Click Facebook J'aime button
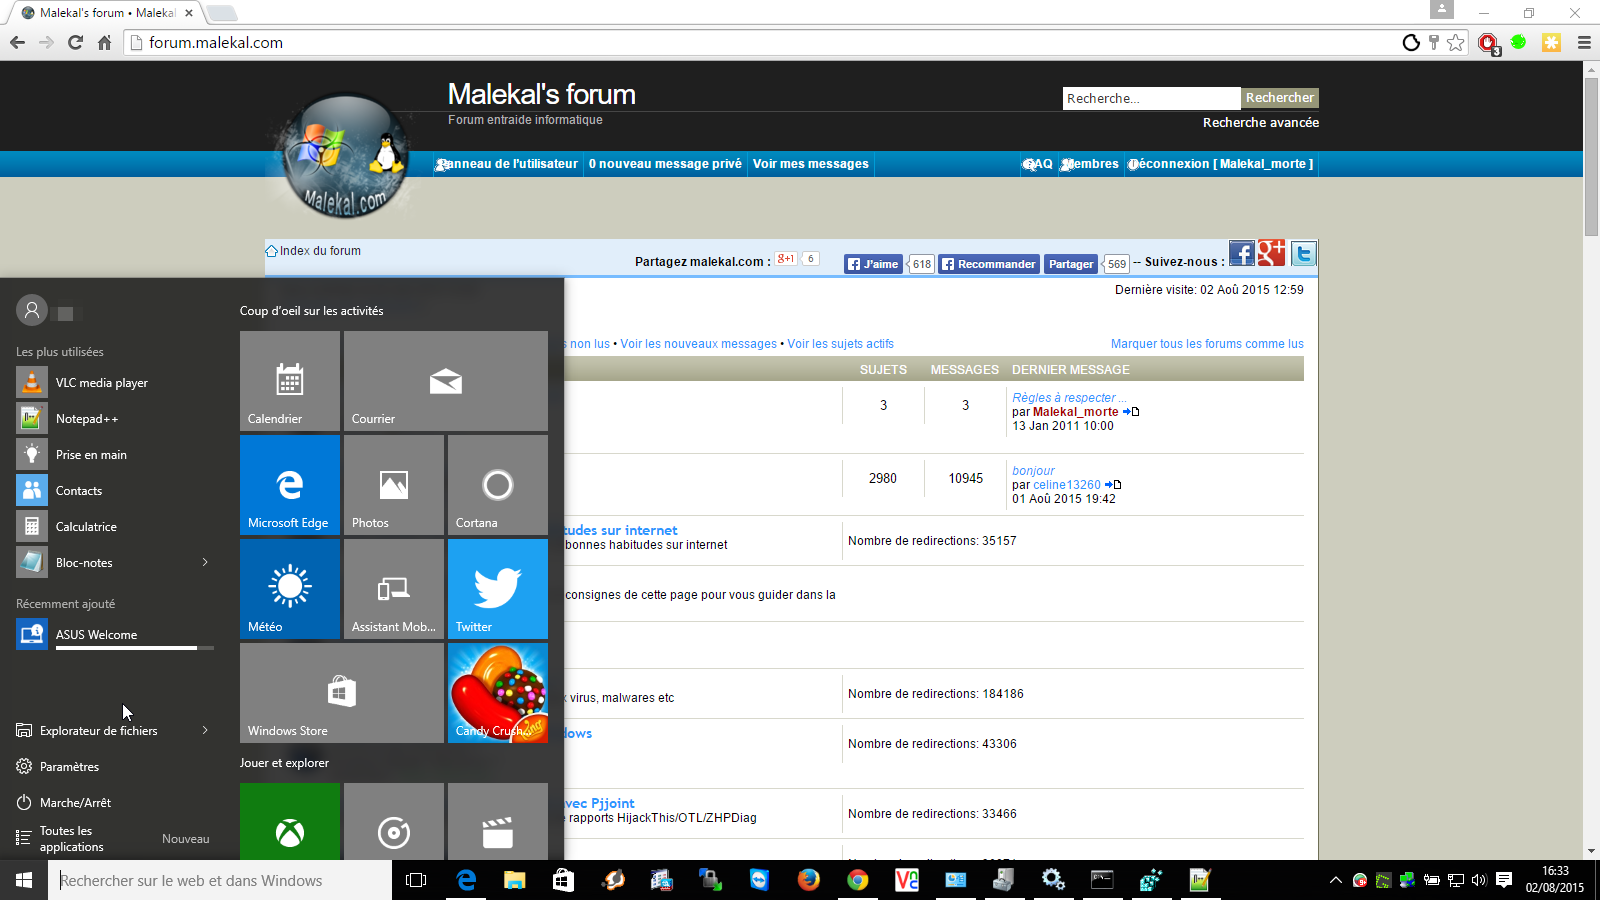The width and height of the screenshot is (1600, 900). tap(874, 264)
